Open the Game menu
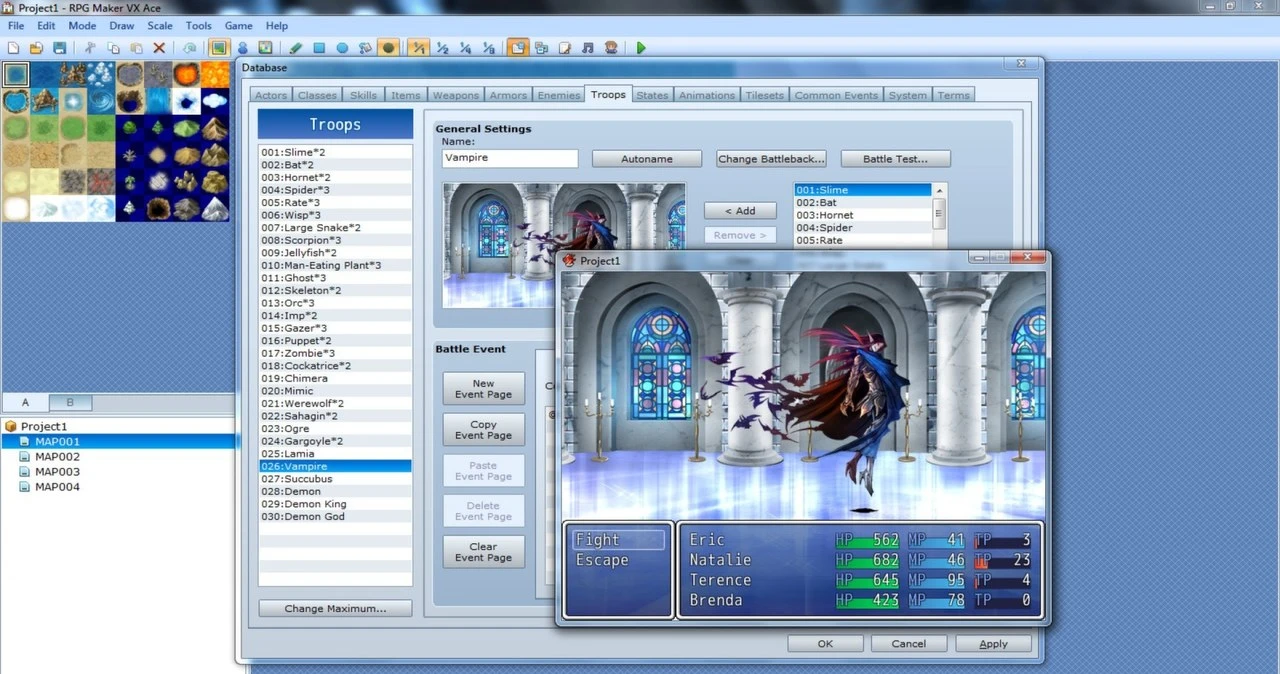The image size is (1280, 674). (238, 26)
